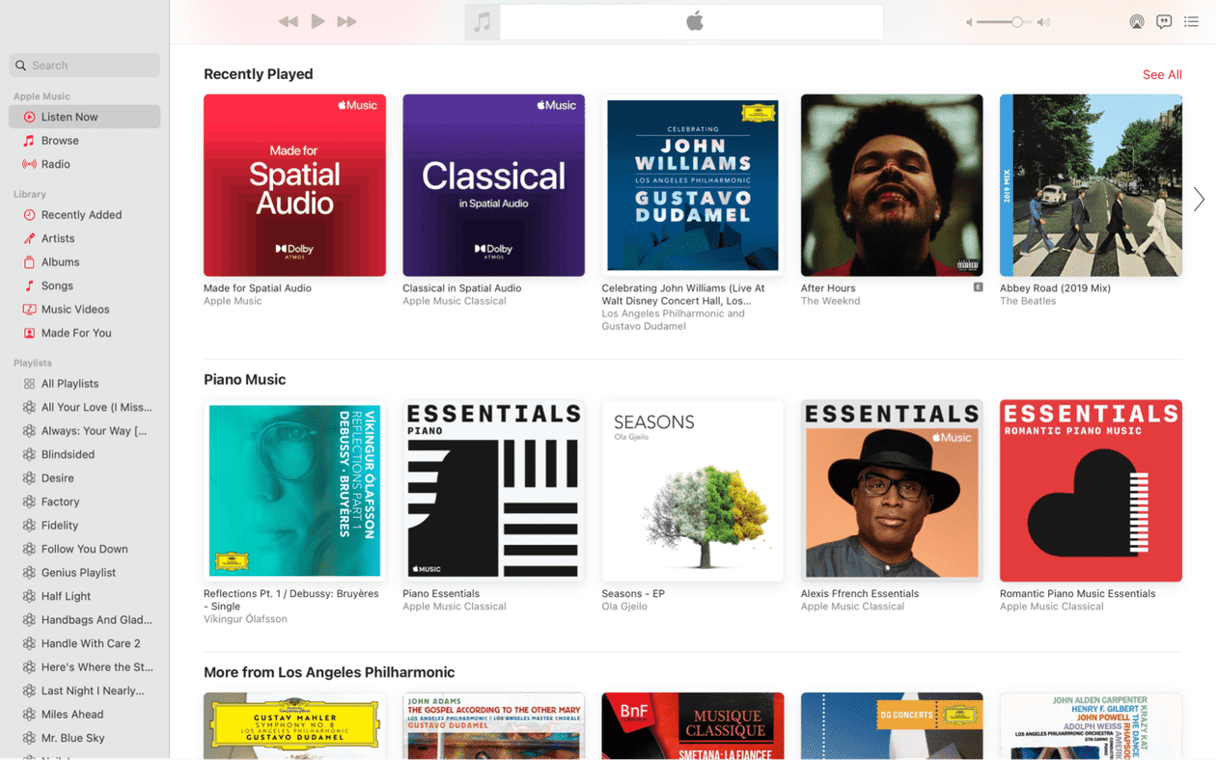Screen dimensions: 1216x760
Task: Click the Songs note icon
Action: (29, 286)
